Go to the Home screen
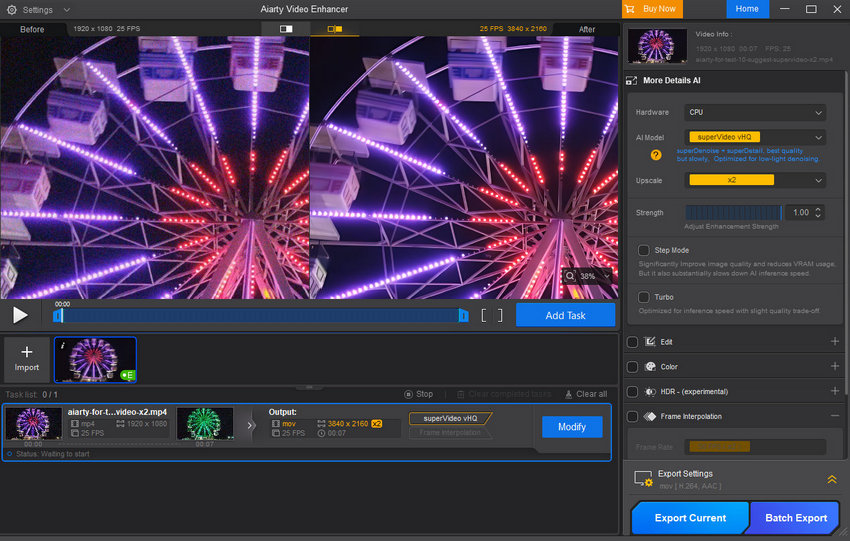 click(x=747, y=9)
